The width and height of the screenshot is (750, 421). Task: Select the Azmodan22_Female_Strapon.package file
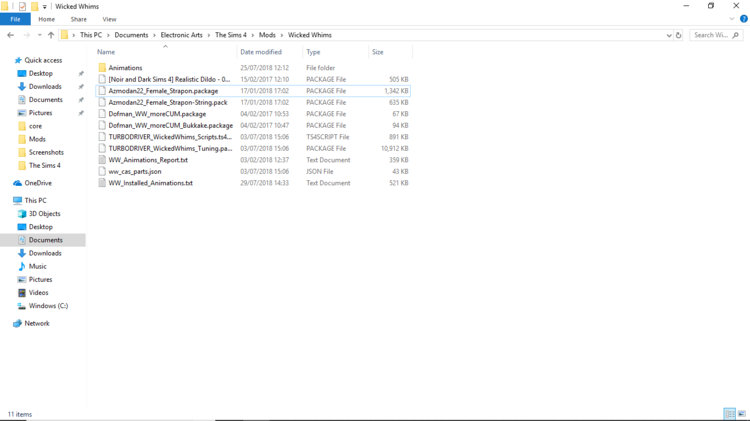point(163,91)
